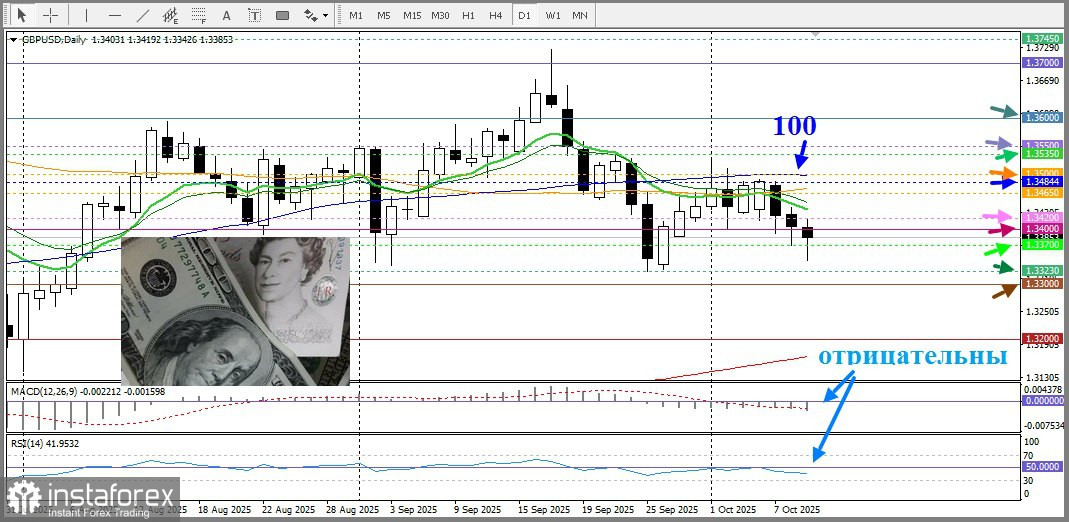Screen dimensions: 1069x522
Task: Click 3 Sep 2025 on time axis
Action: 412,510
